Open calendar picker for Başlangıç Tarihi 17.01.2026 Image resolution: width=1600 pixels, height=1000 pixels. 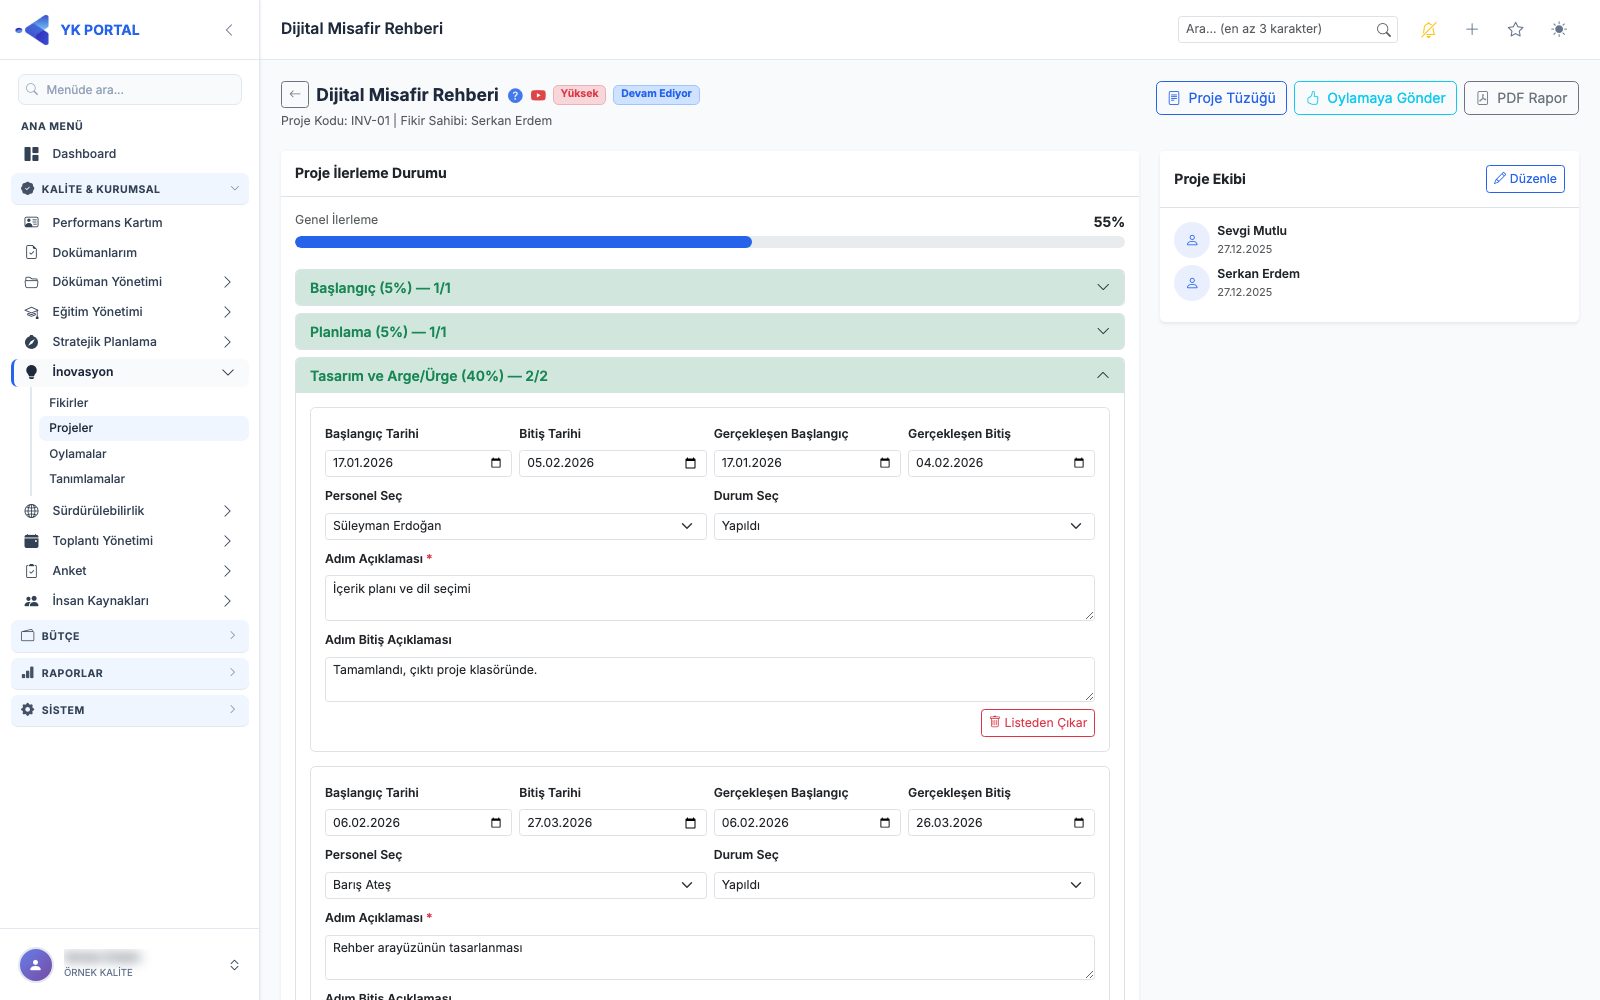pyautogui.click(x=496, y=463)
